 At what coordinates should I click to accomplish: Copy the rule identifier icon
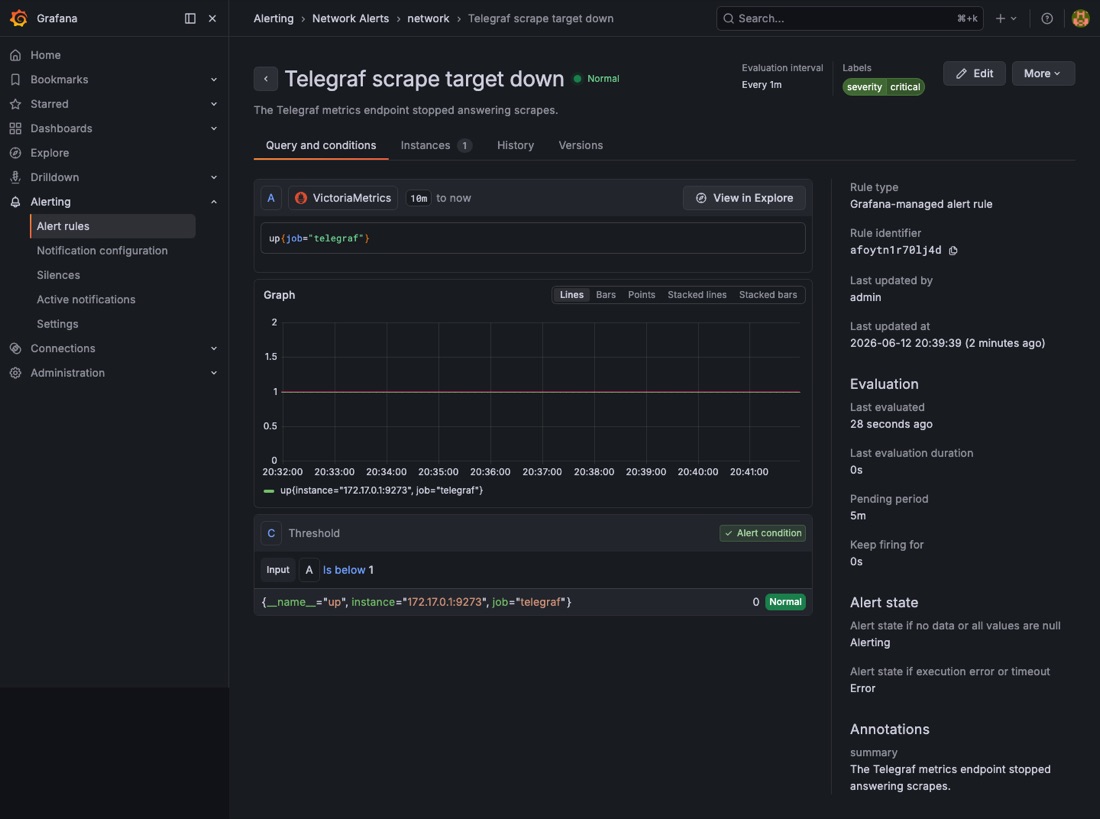[x=953, y=251]
